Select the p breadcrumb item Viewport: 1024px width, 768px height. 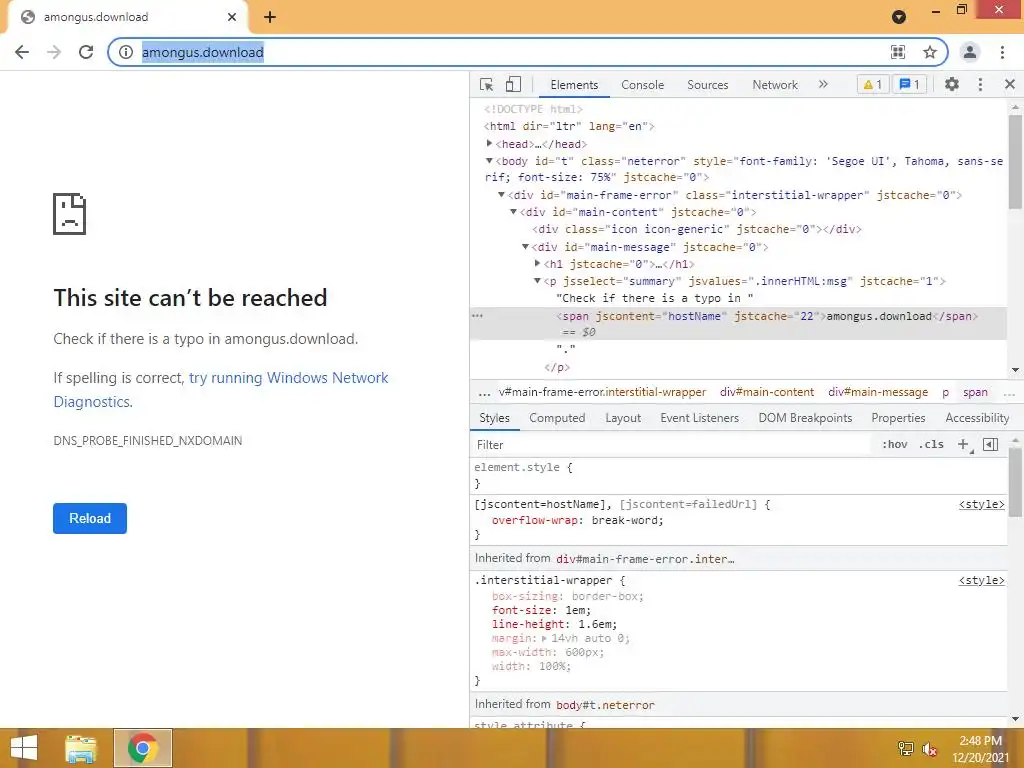[x=945, y=392]
